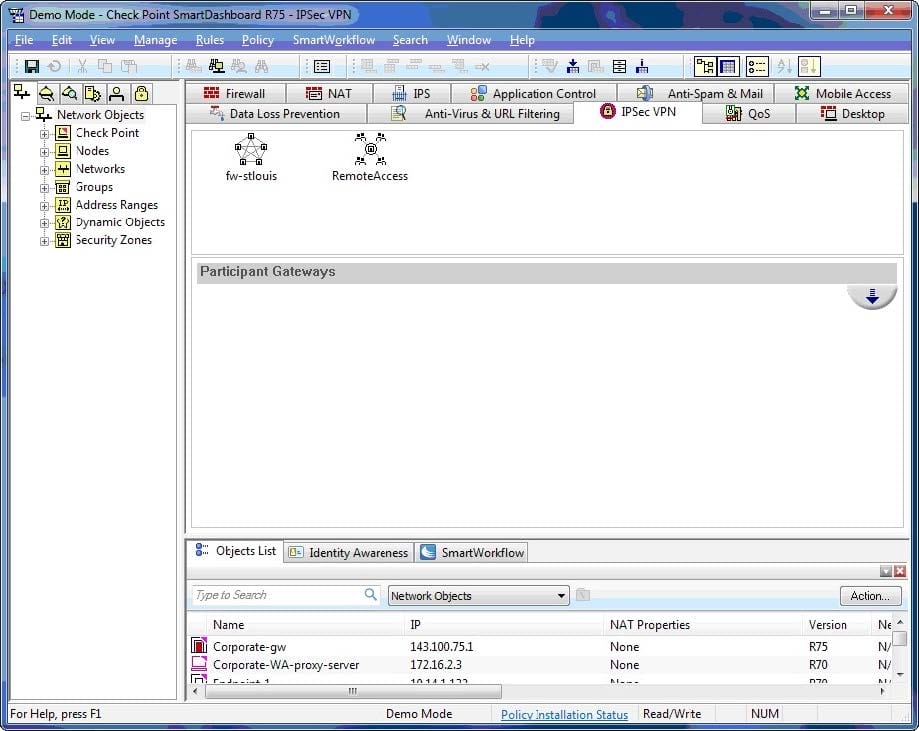919x731 pixels.
Task: Expand the Address Ranges tree node
Action: pyautogui.click(x=45, y=206)
